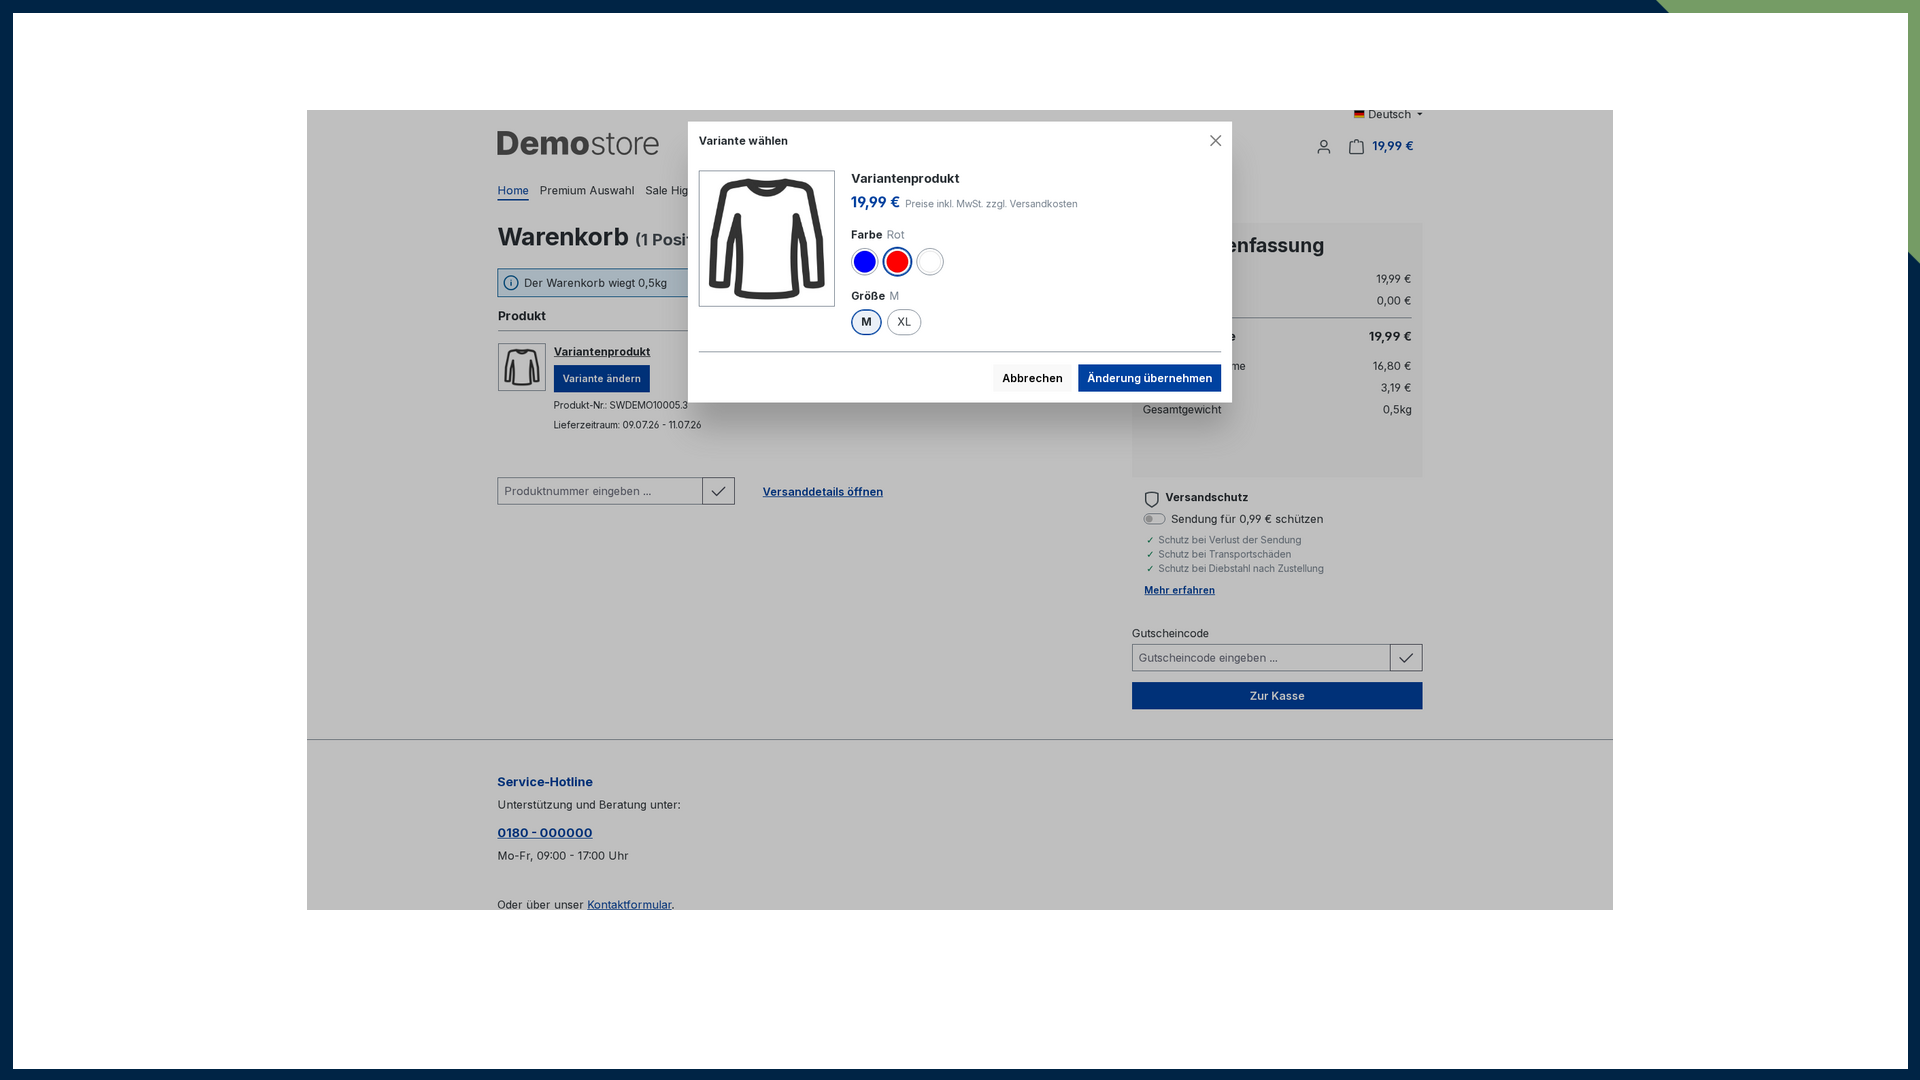
Task: Click cart total 19,99 € in header
Action: click(1392, 146)
